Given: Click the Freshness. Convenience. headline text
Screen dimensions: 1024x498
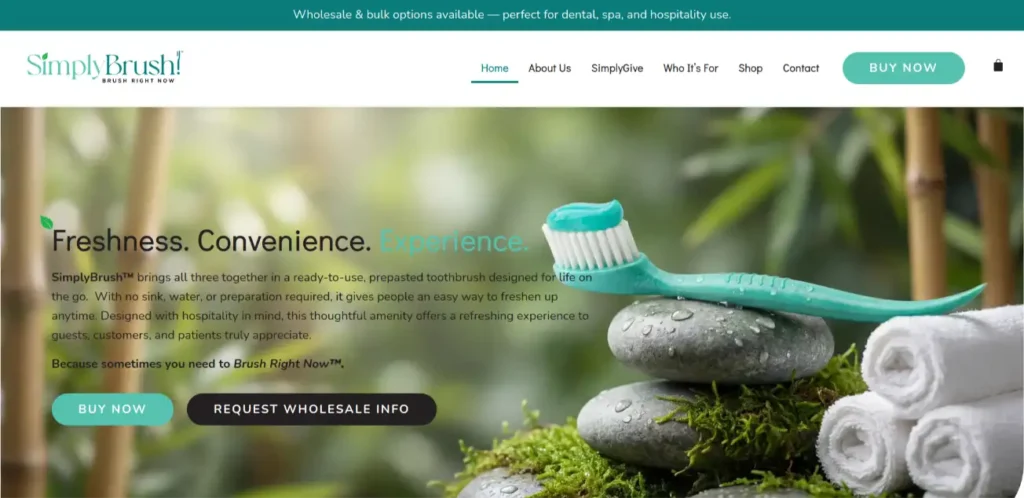Looking at the screenshot, I should [212, 241].
